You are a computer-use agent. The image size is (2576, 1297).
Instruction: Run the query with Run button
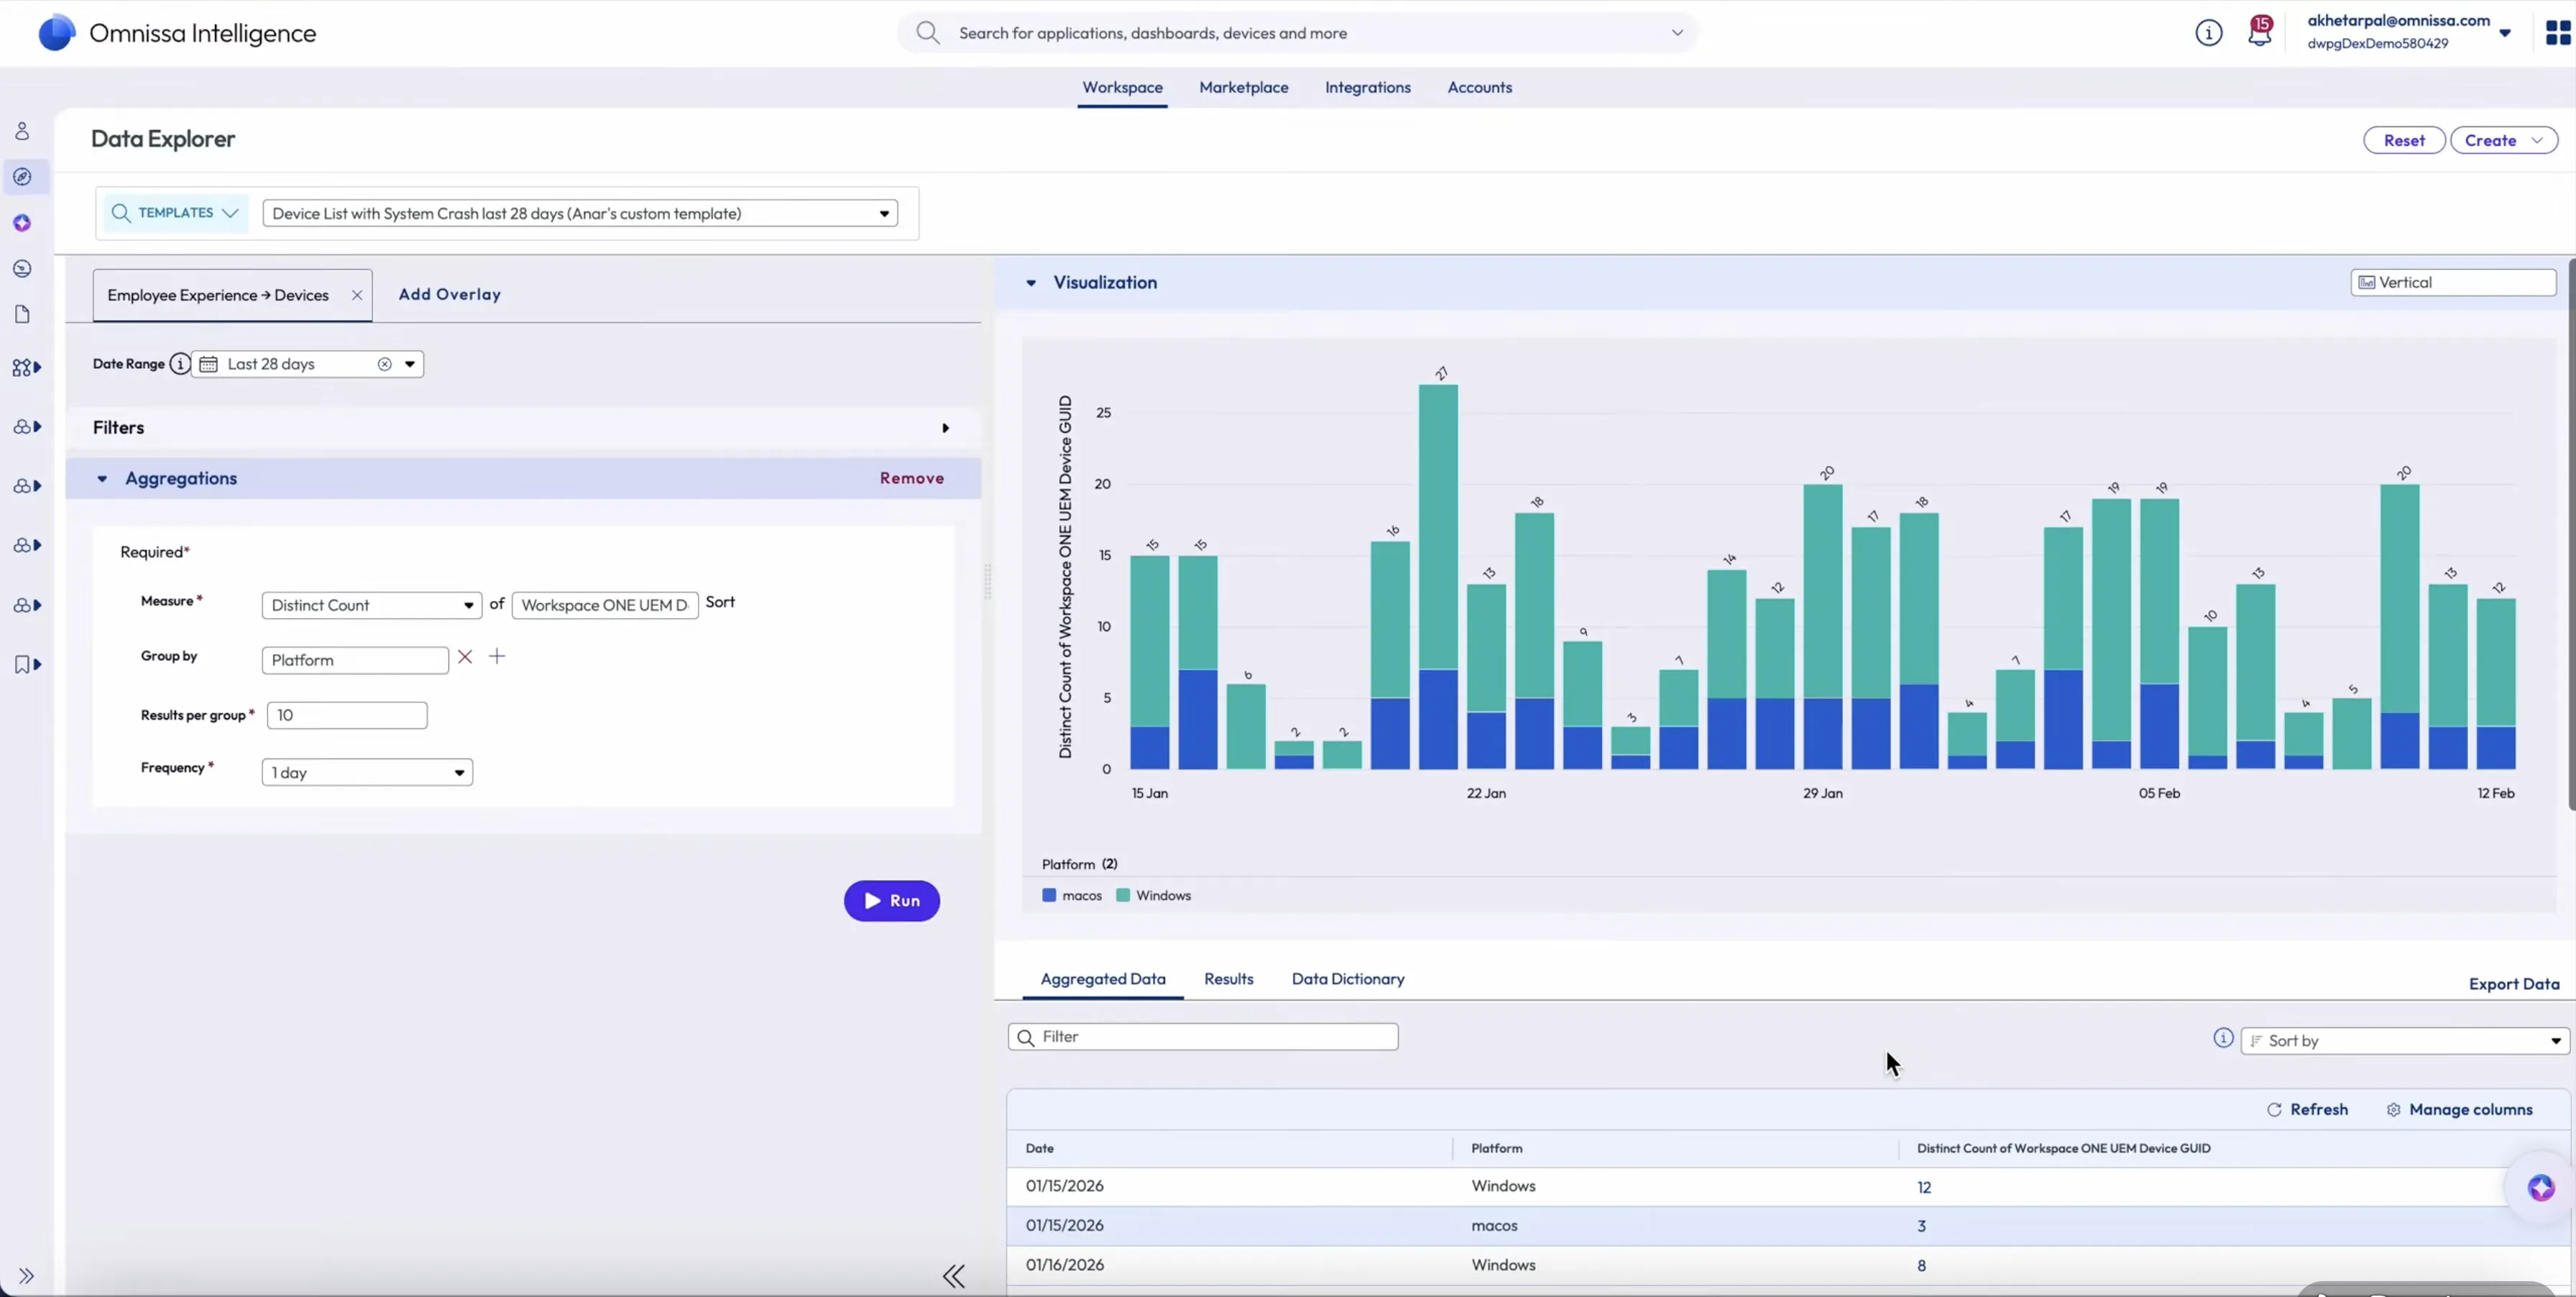892,901
